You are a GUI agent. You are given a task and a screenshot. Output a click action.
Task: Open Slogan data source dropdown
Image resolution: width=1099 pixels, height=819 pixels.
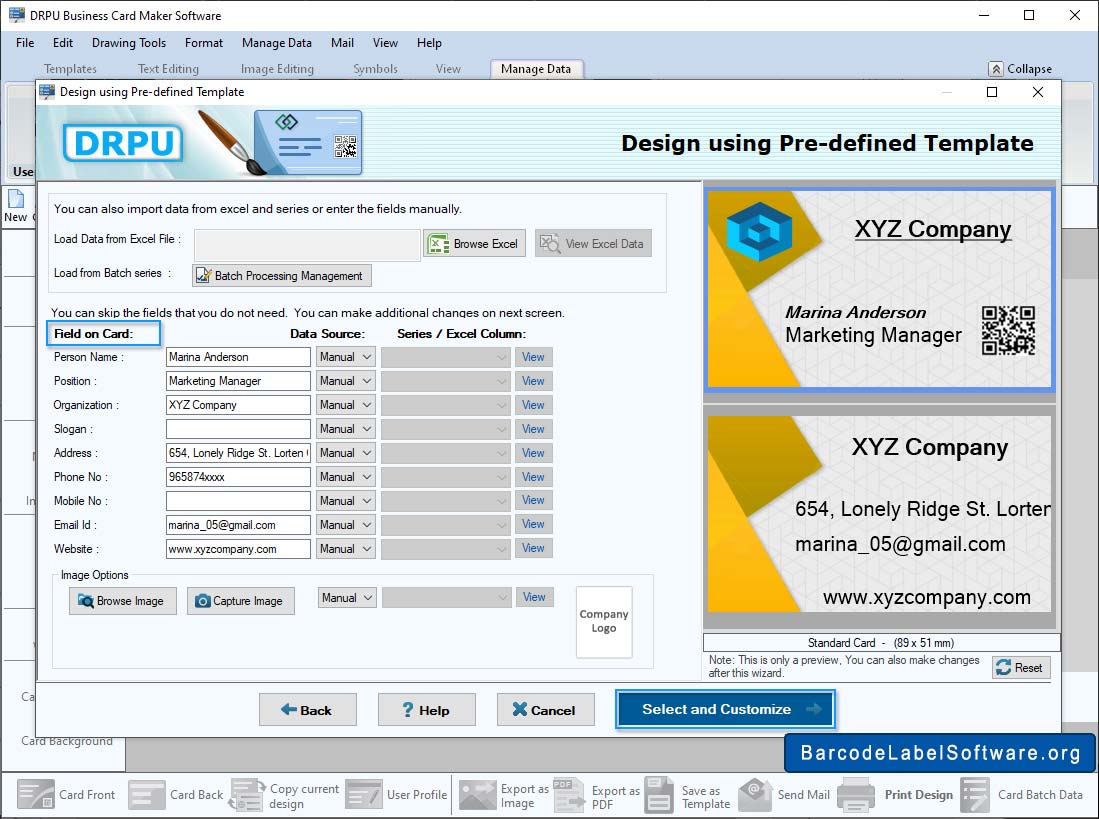[x=346, y=429]
